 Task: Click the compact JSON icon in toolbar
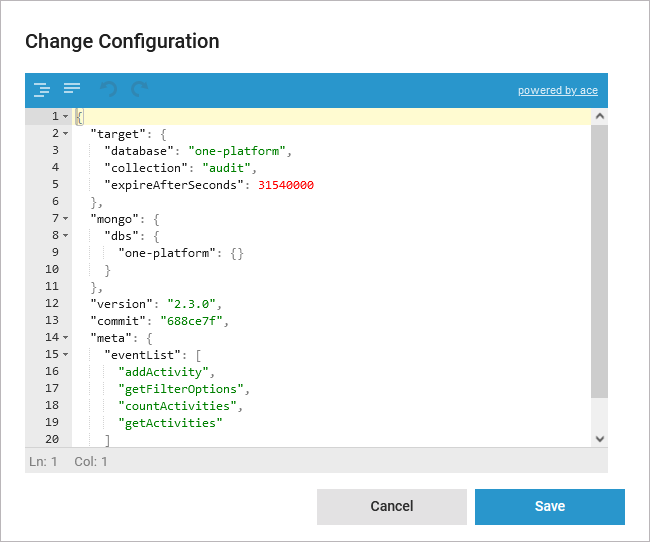[x=72, y=89]
